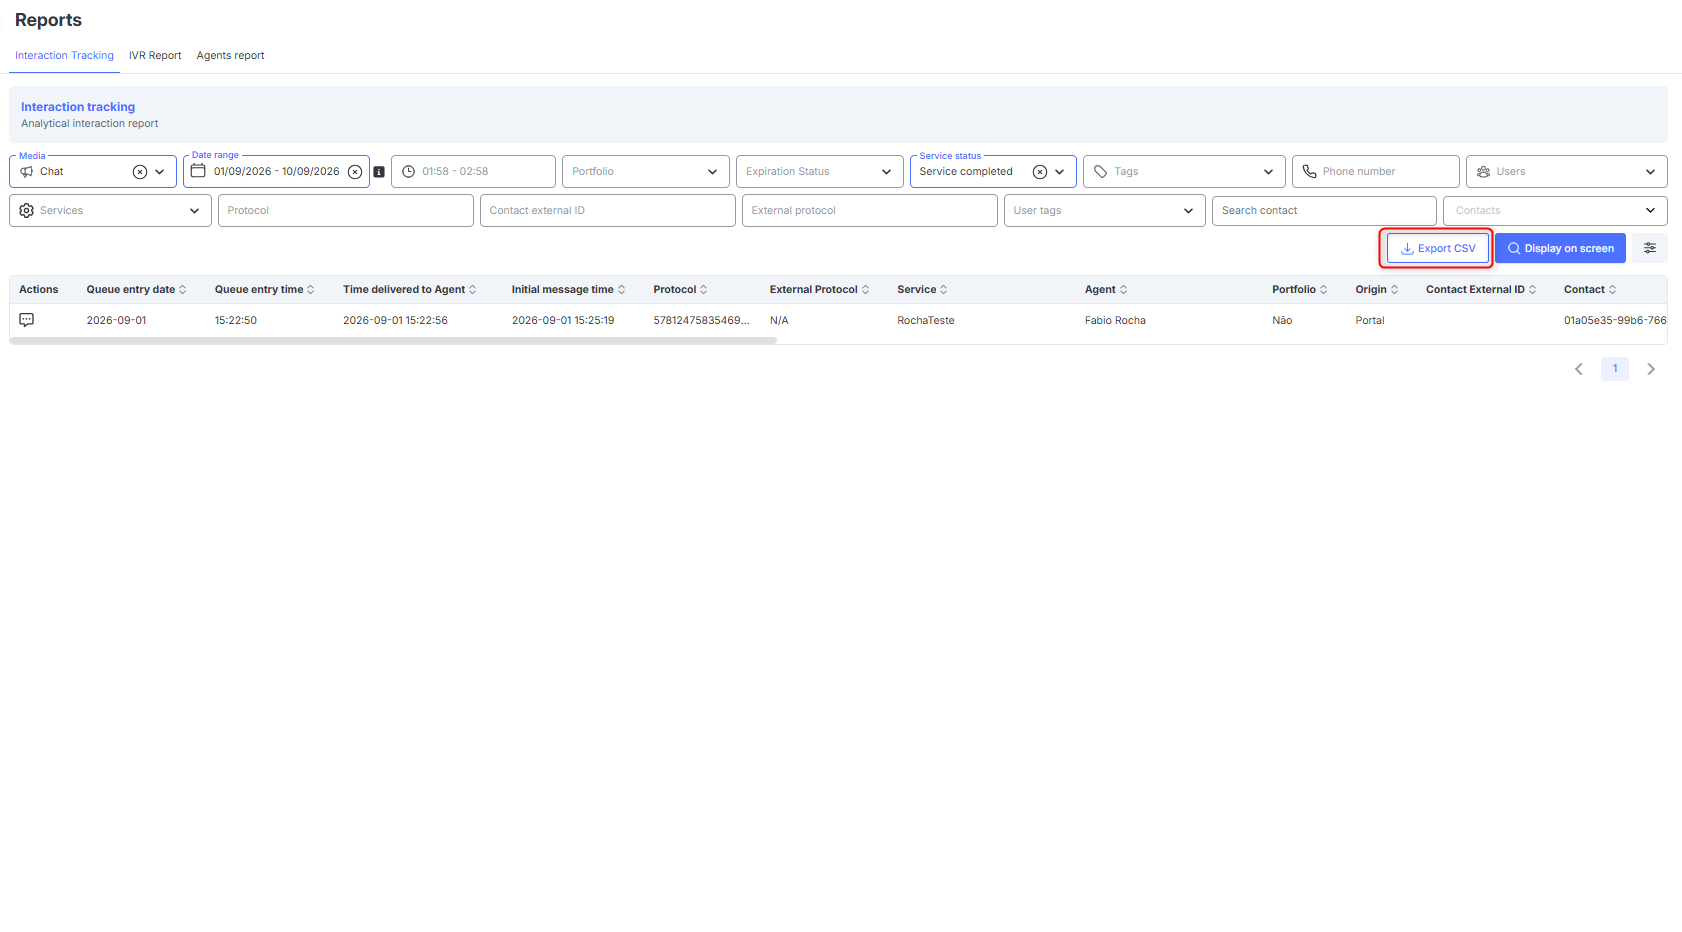The height and width of the screenshot is (932, 1682).
Task: Click the Phone number input field
Action: pyautogui.click(x=1375, y=172)
